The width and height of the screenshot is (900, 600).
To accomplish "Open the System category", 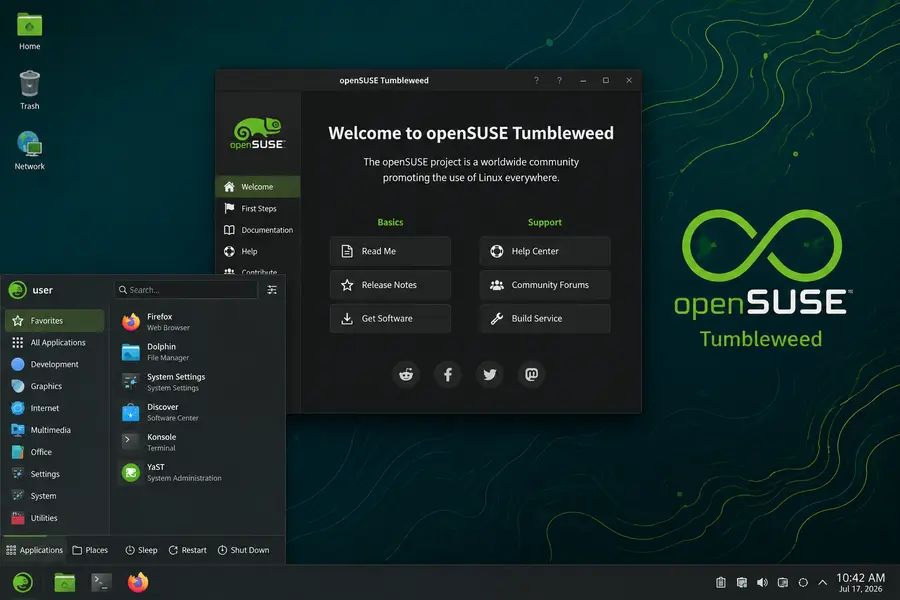I will pos(55,496).
